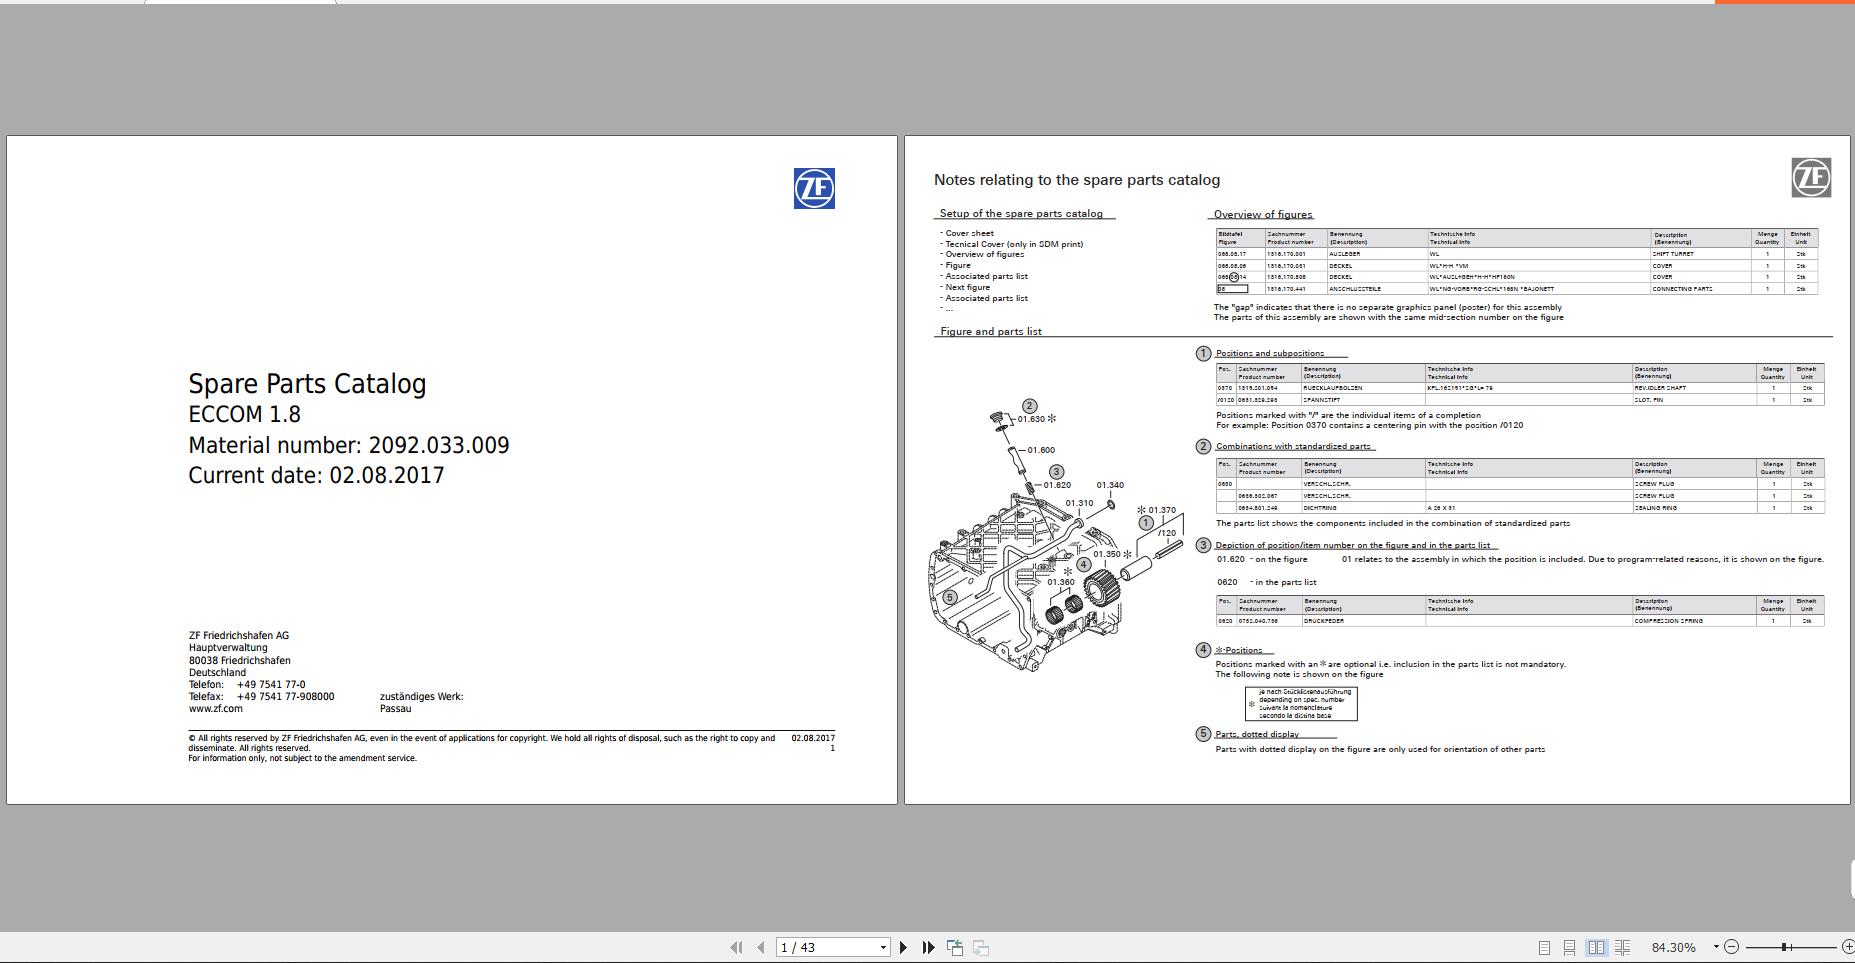Click the previous view navigation icon
Viewport: 1855px width, 963px height.
(954, 947)
